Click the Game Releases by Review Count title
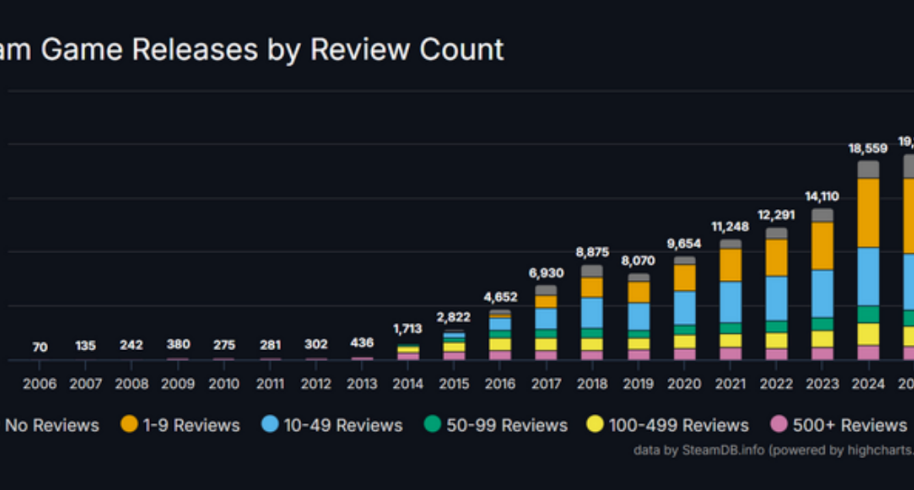 (x=250, y=48)
